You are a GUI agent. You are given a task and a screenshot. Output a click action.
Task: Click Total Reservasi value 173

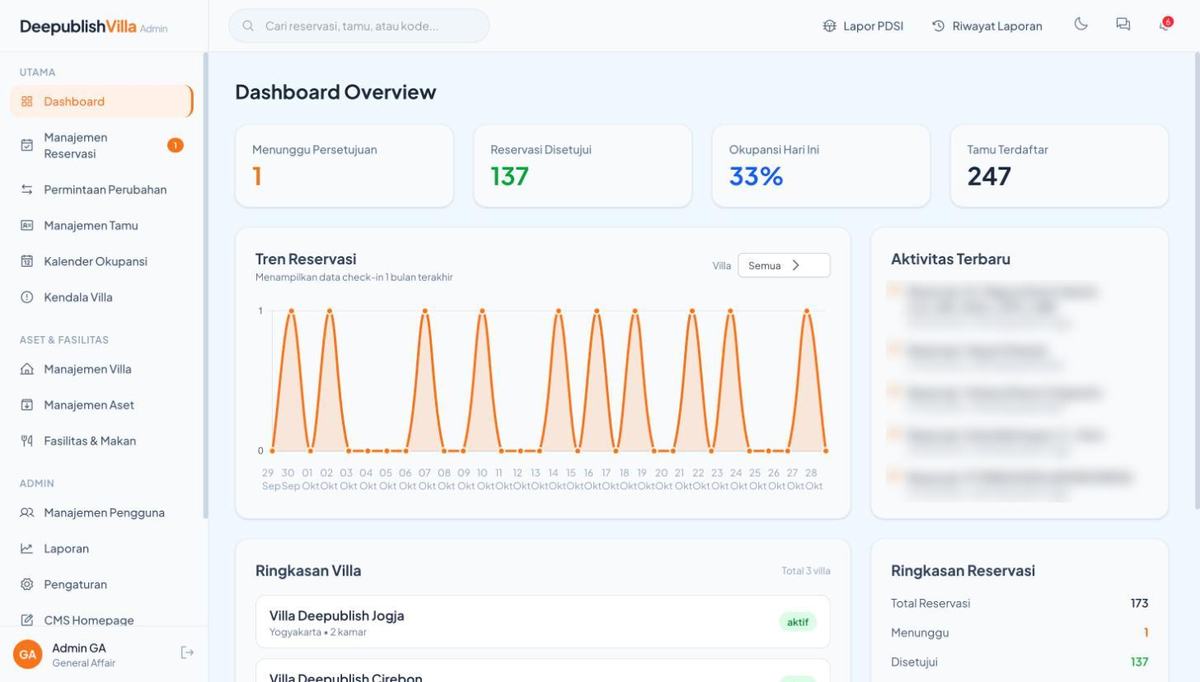point(1139,603)
